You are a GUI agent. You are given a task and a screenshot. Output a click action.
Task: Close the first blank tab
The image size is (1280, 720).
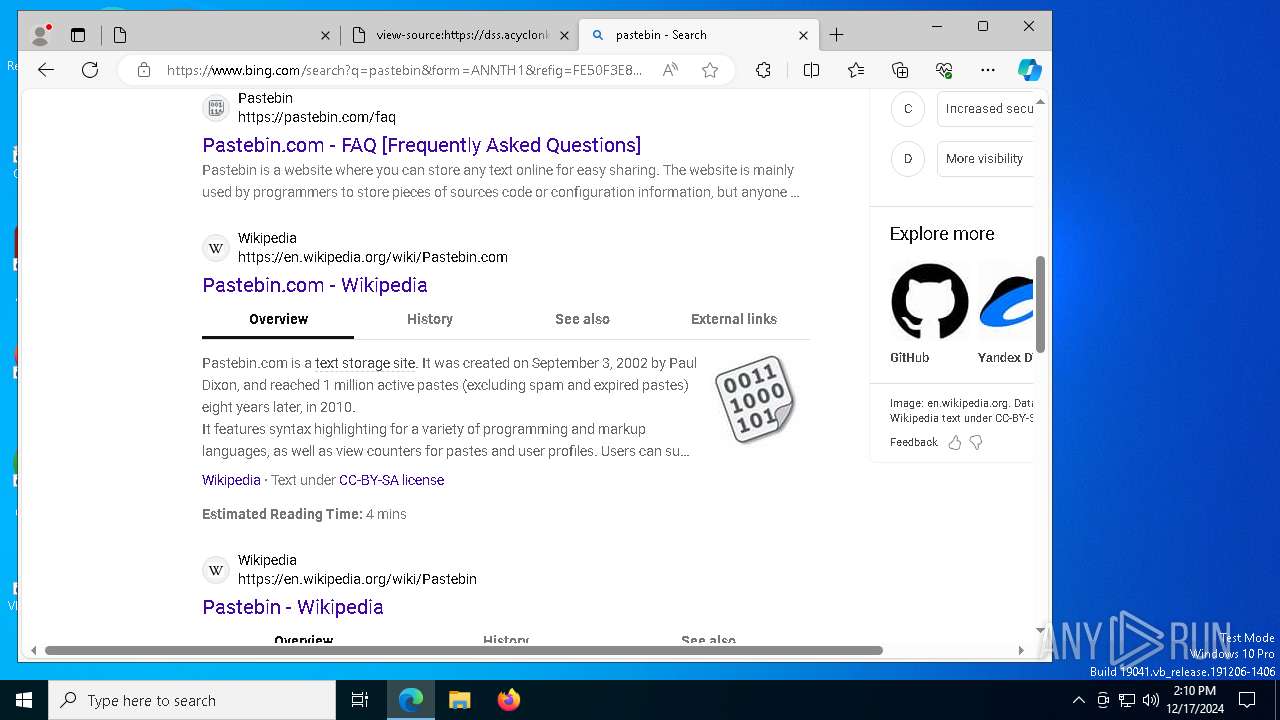pos(325,35)
